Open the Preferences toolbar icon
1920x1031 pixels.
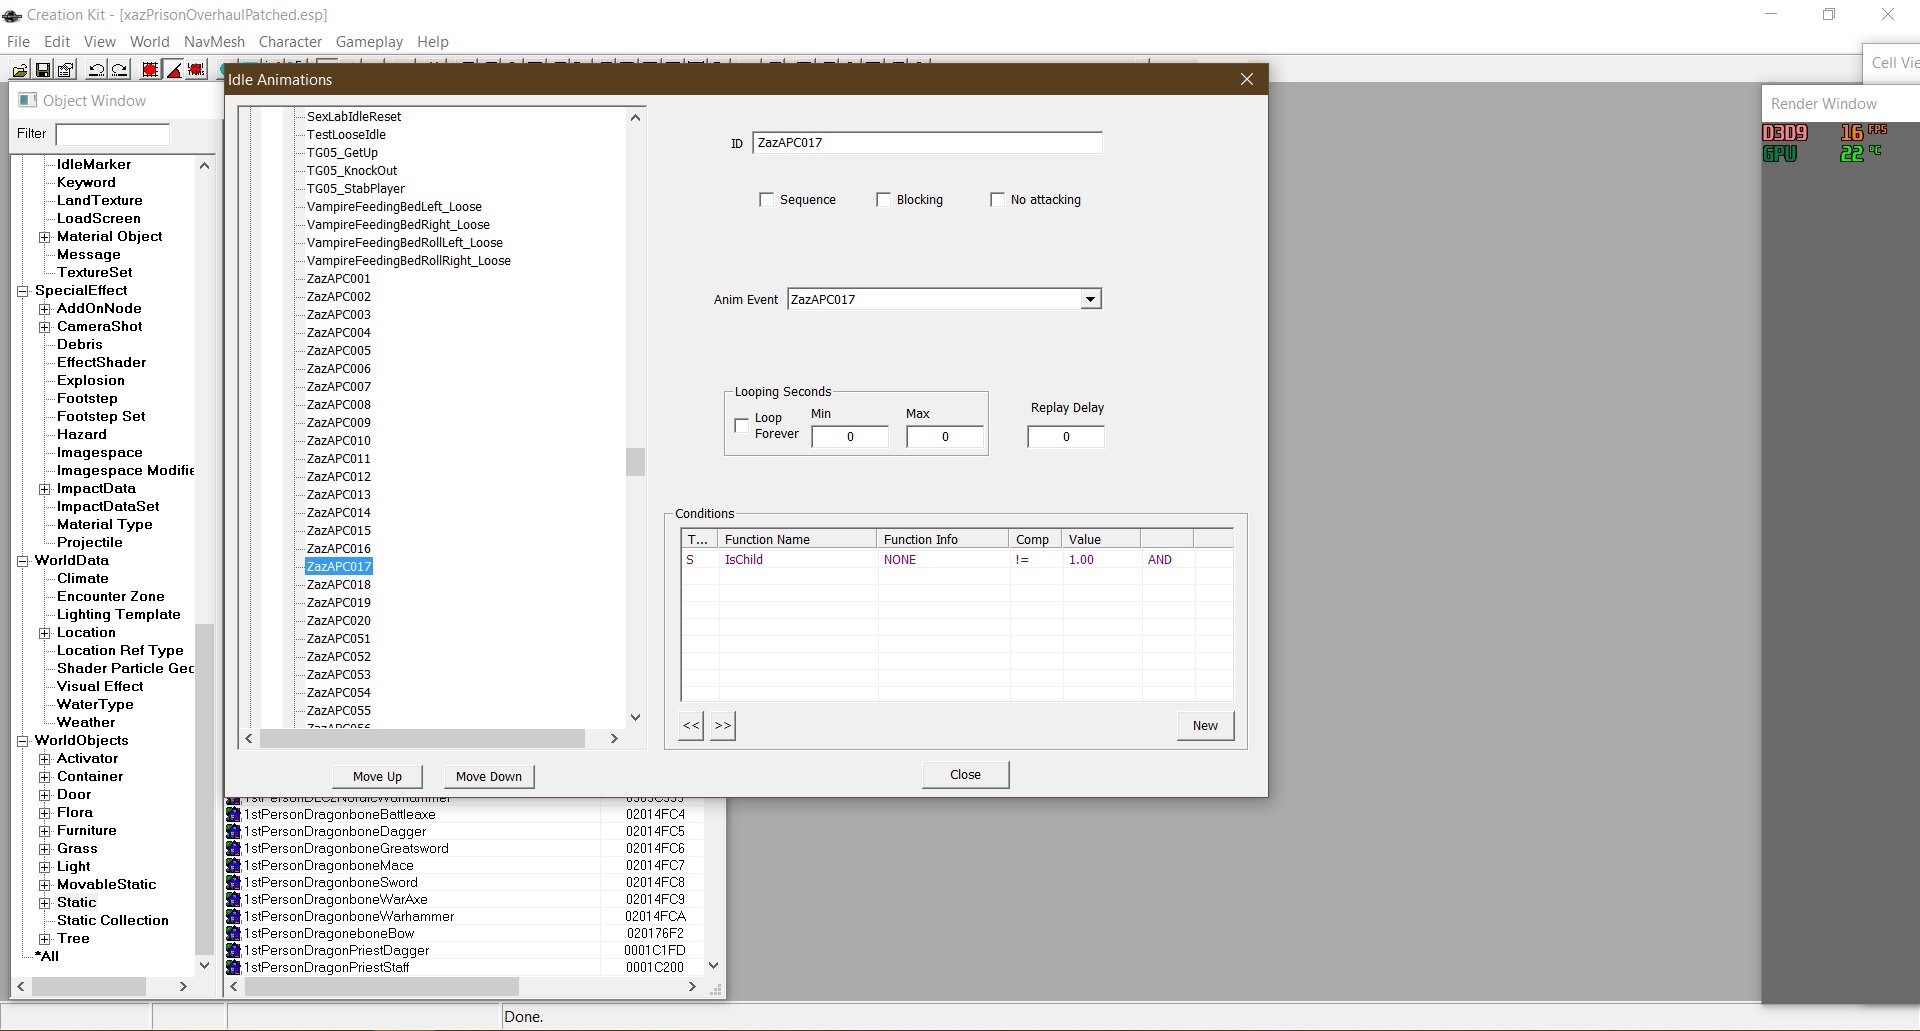pos(65,69)
